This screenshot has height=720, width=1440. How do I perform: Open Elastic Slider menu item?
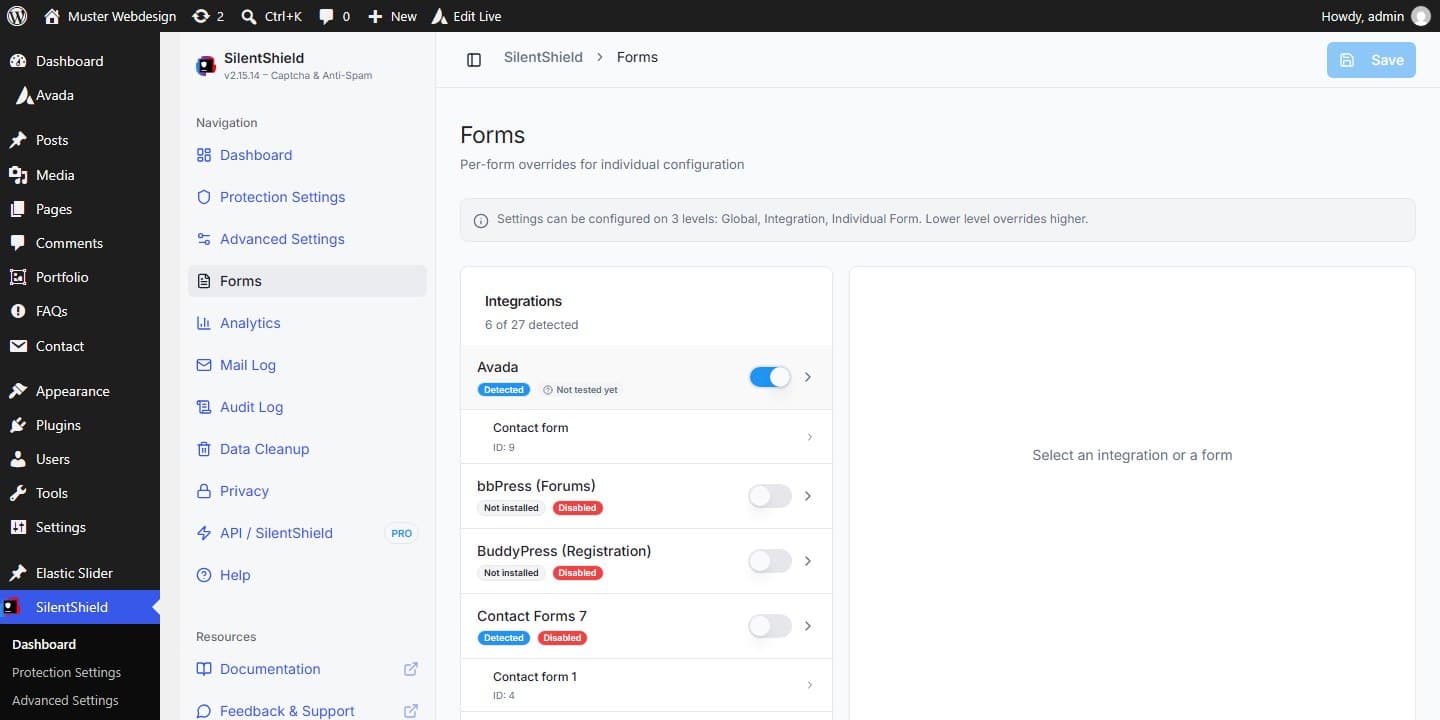(x=80, y=573)
